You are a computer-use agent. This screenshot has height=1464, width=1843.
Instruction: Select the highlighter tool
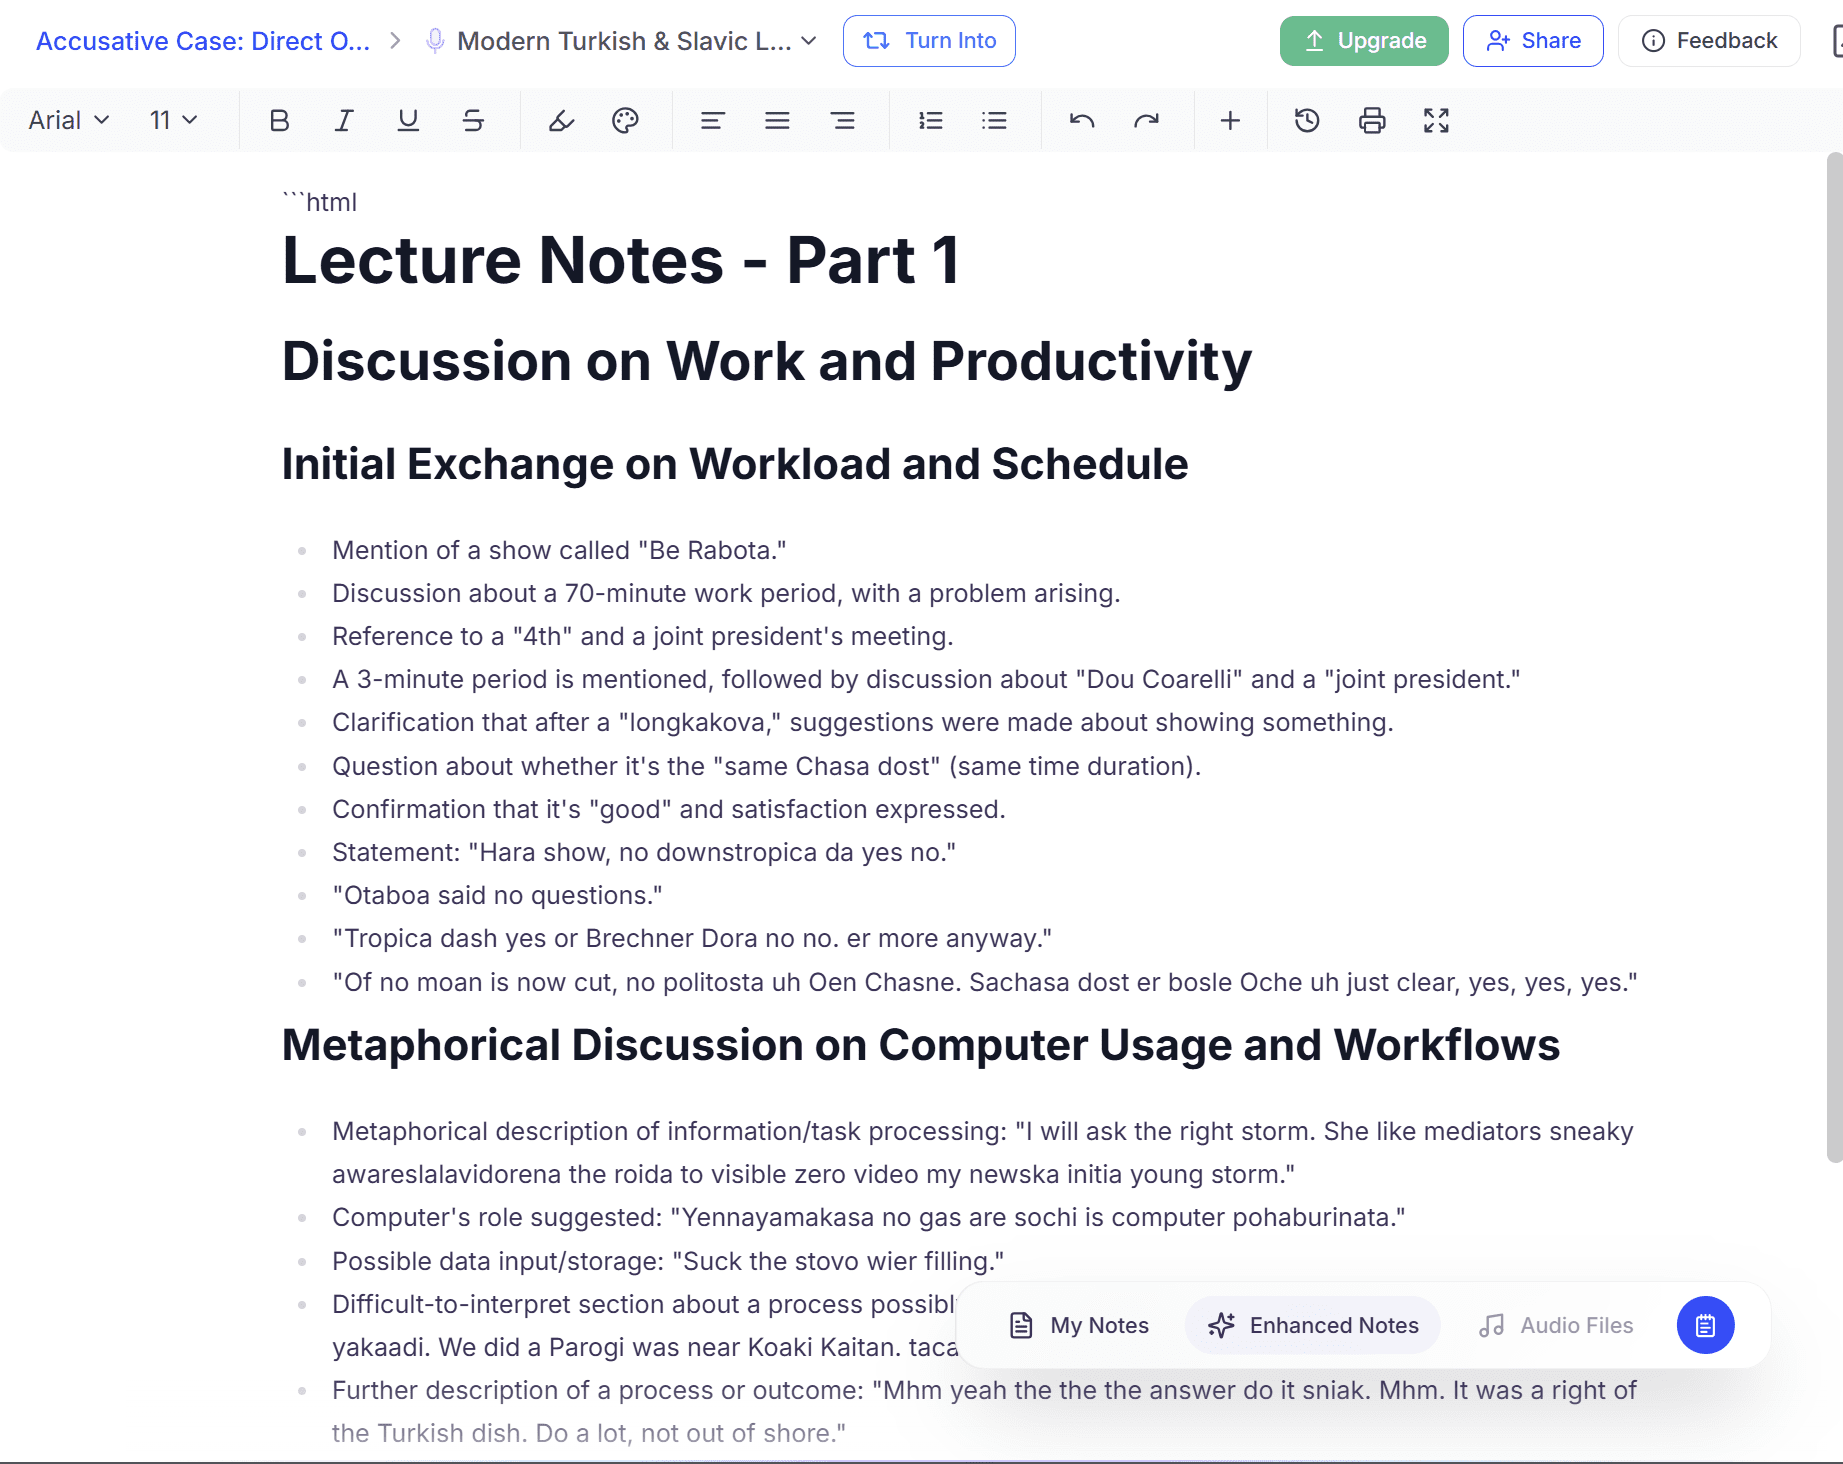pos(561,121)
